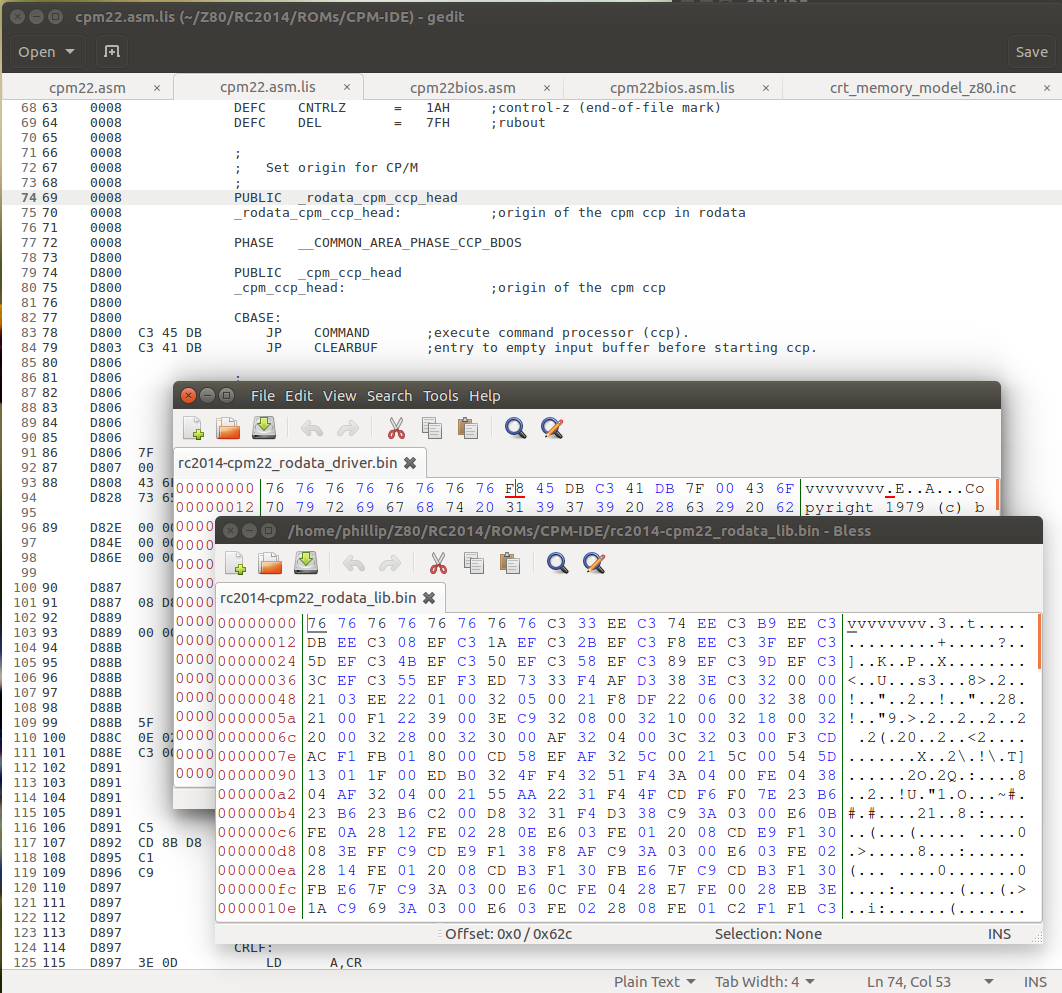The width and height of the screenshot is (1062, 993).
Task: Click Find and Replace icon in rodata_driver window
Action: coord(552,428)
